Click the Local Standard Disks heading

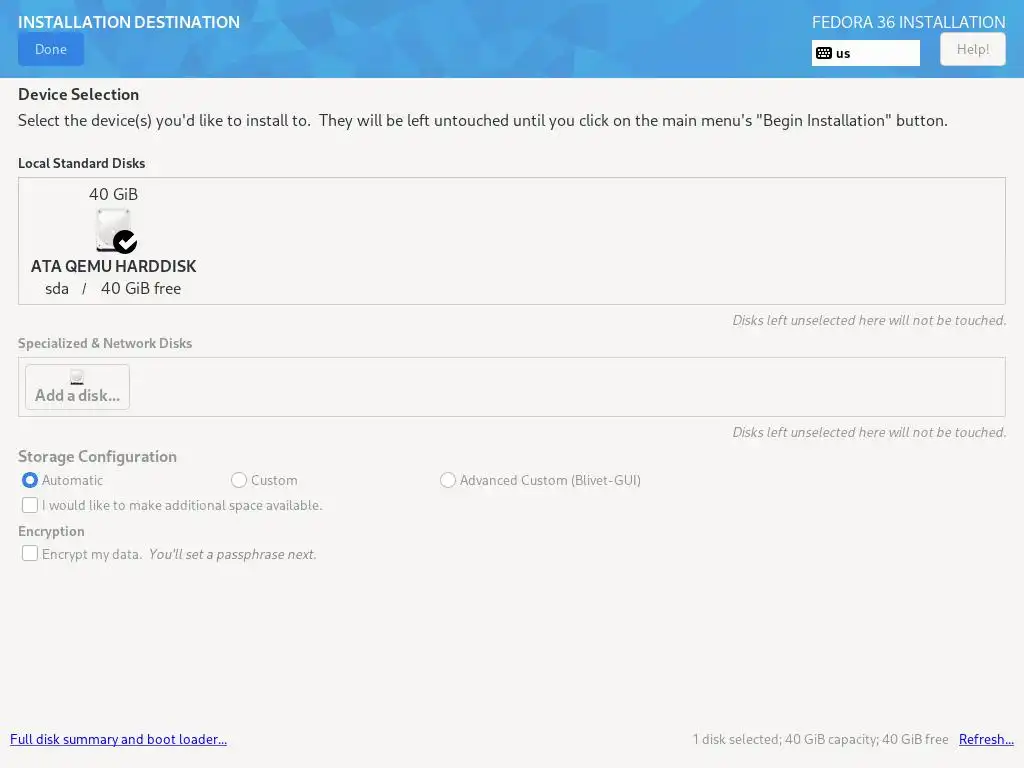click(x=82, y=163)
